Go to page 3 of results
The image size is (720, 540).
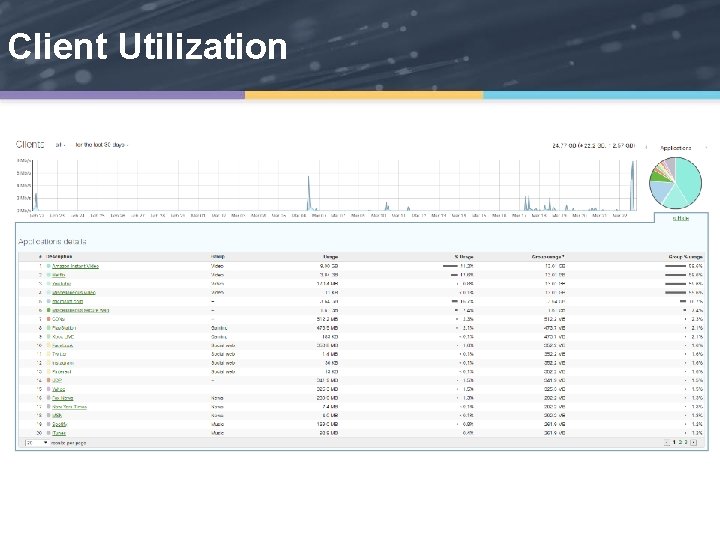pyautogui.click(x=686, y=442)
